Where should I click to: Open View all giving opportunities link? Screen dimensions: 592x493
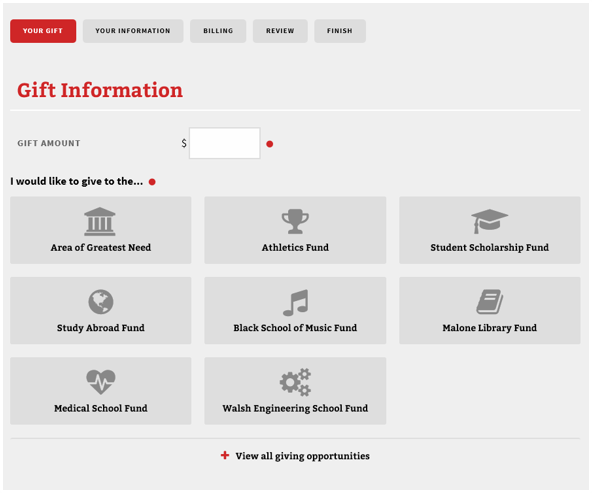tap(302, 456)
